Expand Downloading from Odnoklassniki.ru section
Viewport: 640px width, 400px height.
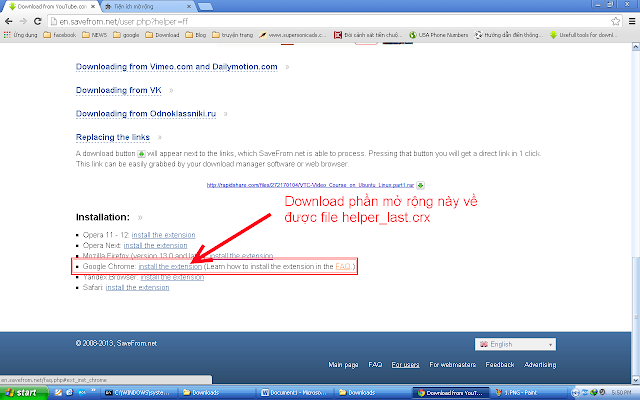click(x=146, y=114)
